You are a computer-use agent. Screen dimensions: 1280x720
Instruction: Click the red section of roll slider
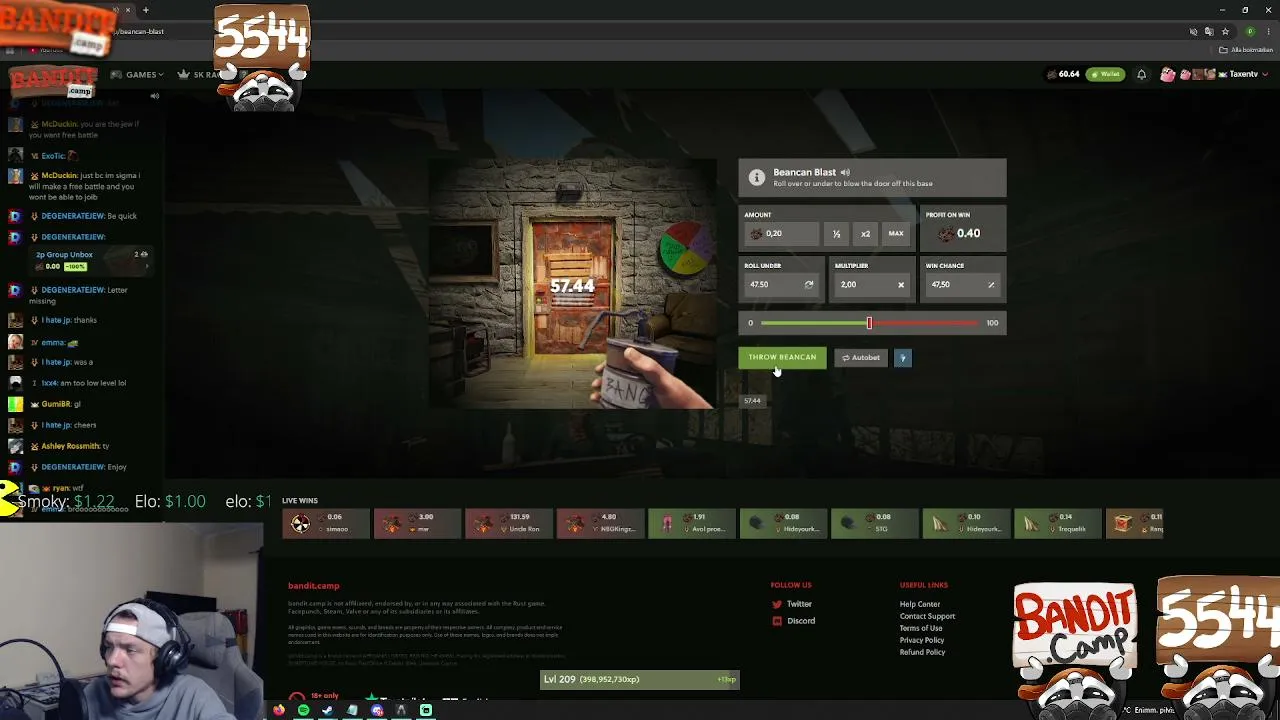click(925, 323)
